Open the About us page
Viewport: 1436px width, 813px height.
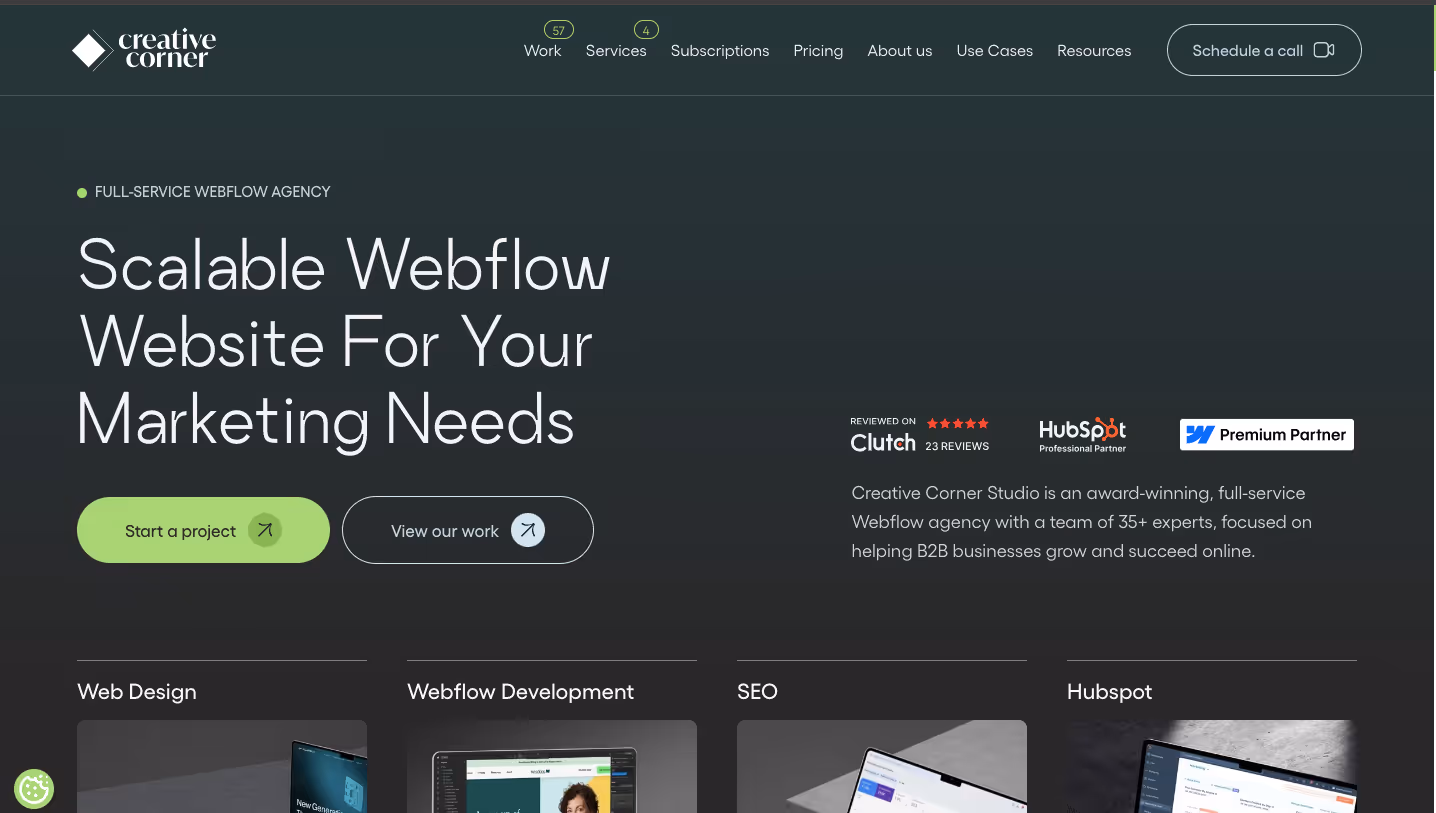900,51
